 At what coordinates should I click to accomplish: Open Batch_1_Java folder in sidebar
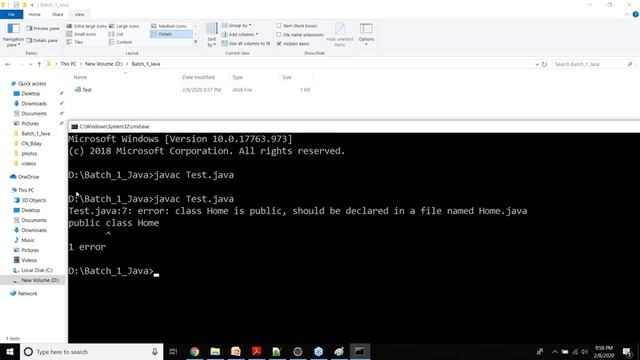pyautogui.click(x=36, y=133)
